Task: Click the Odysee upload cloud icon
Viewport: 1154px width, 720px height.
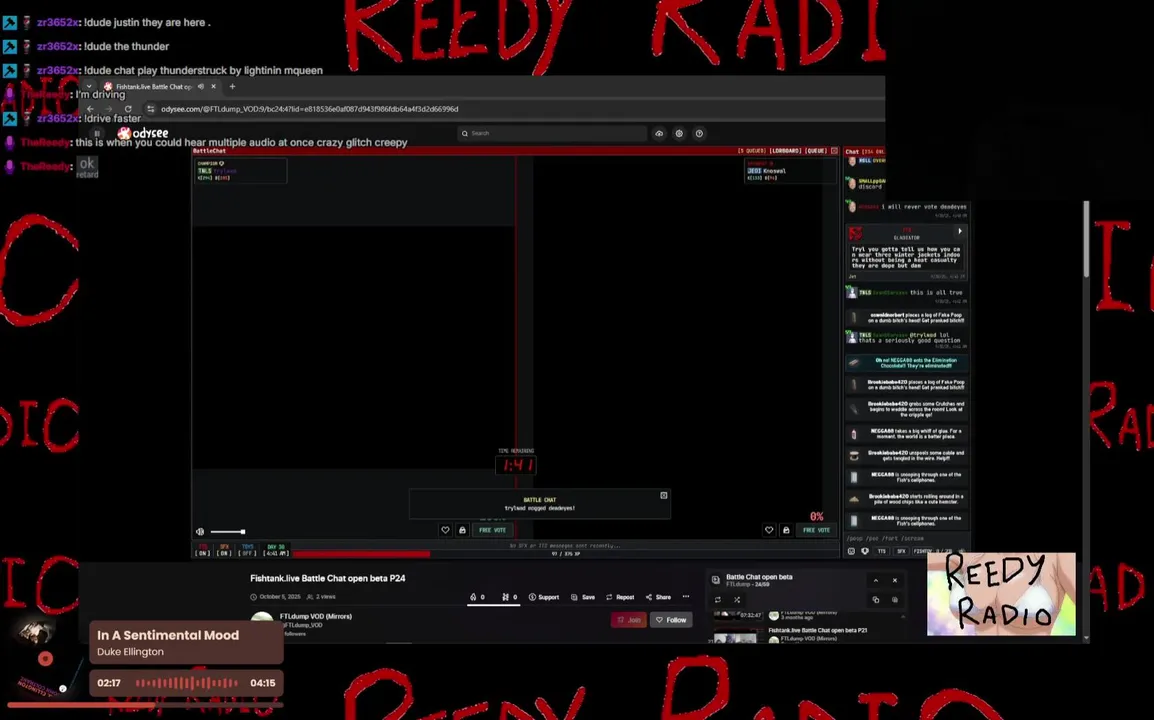Action: click(659, 133)
